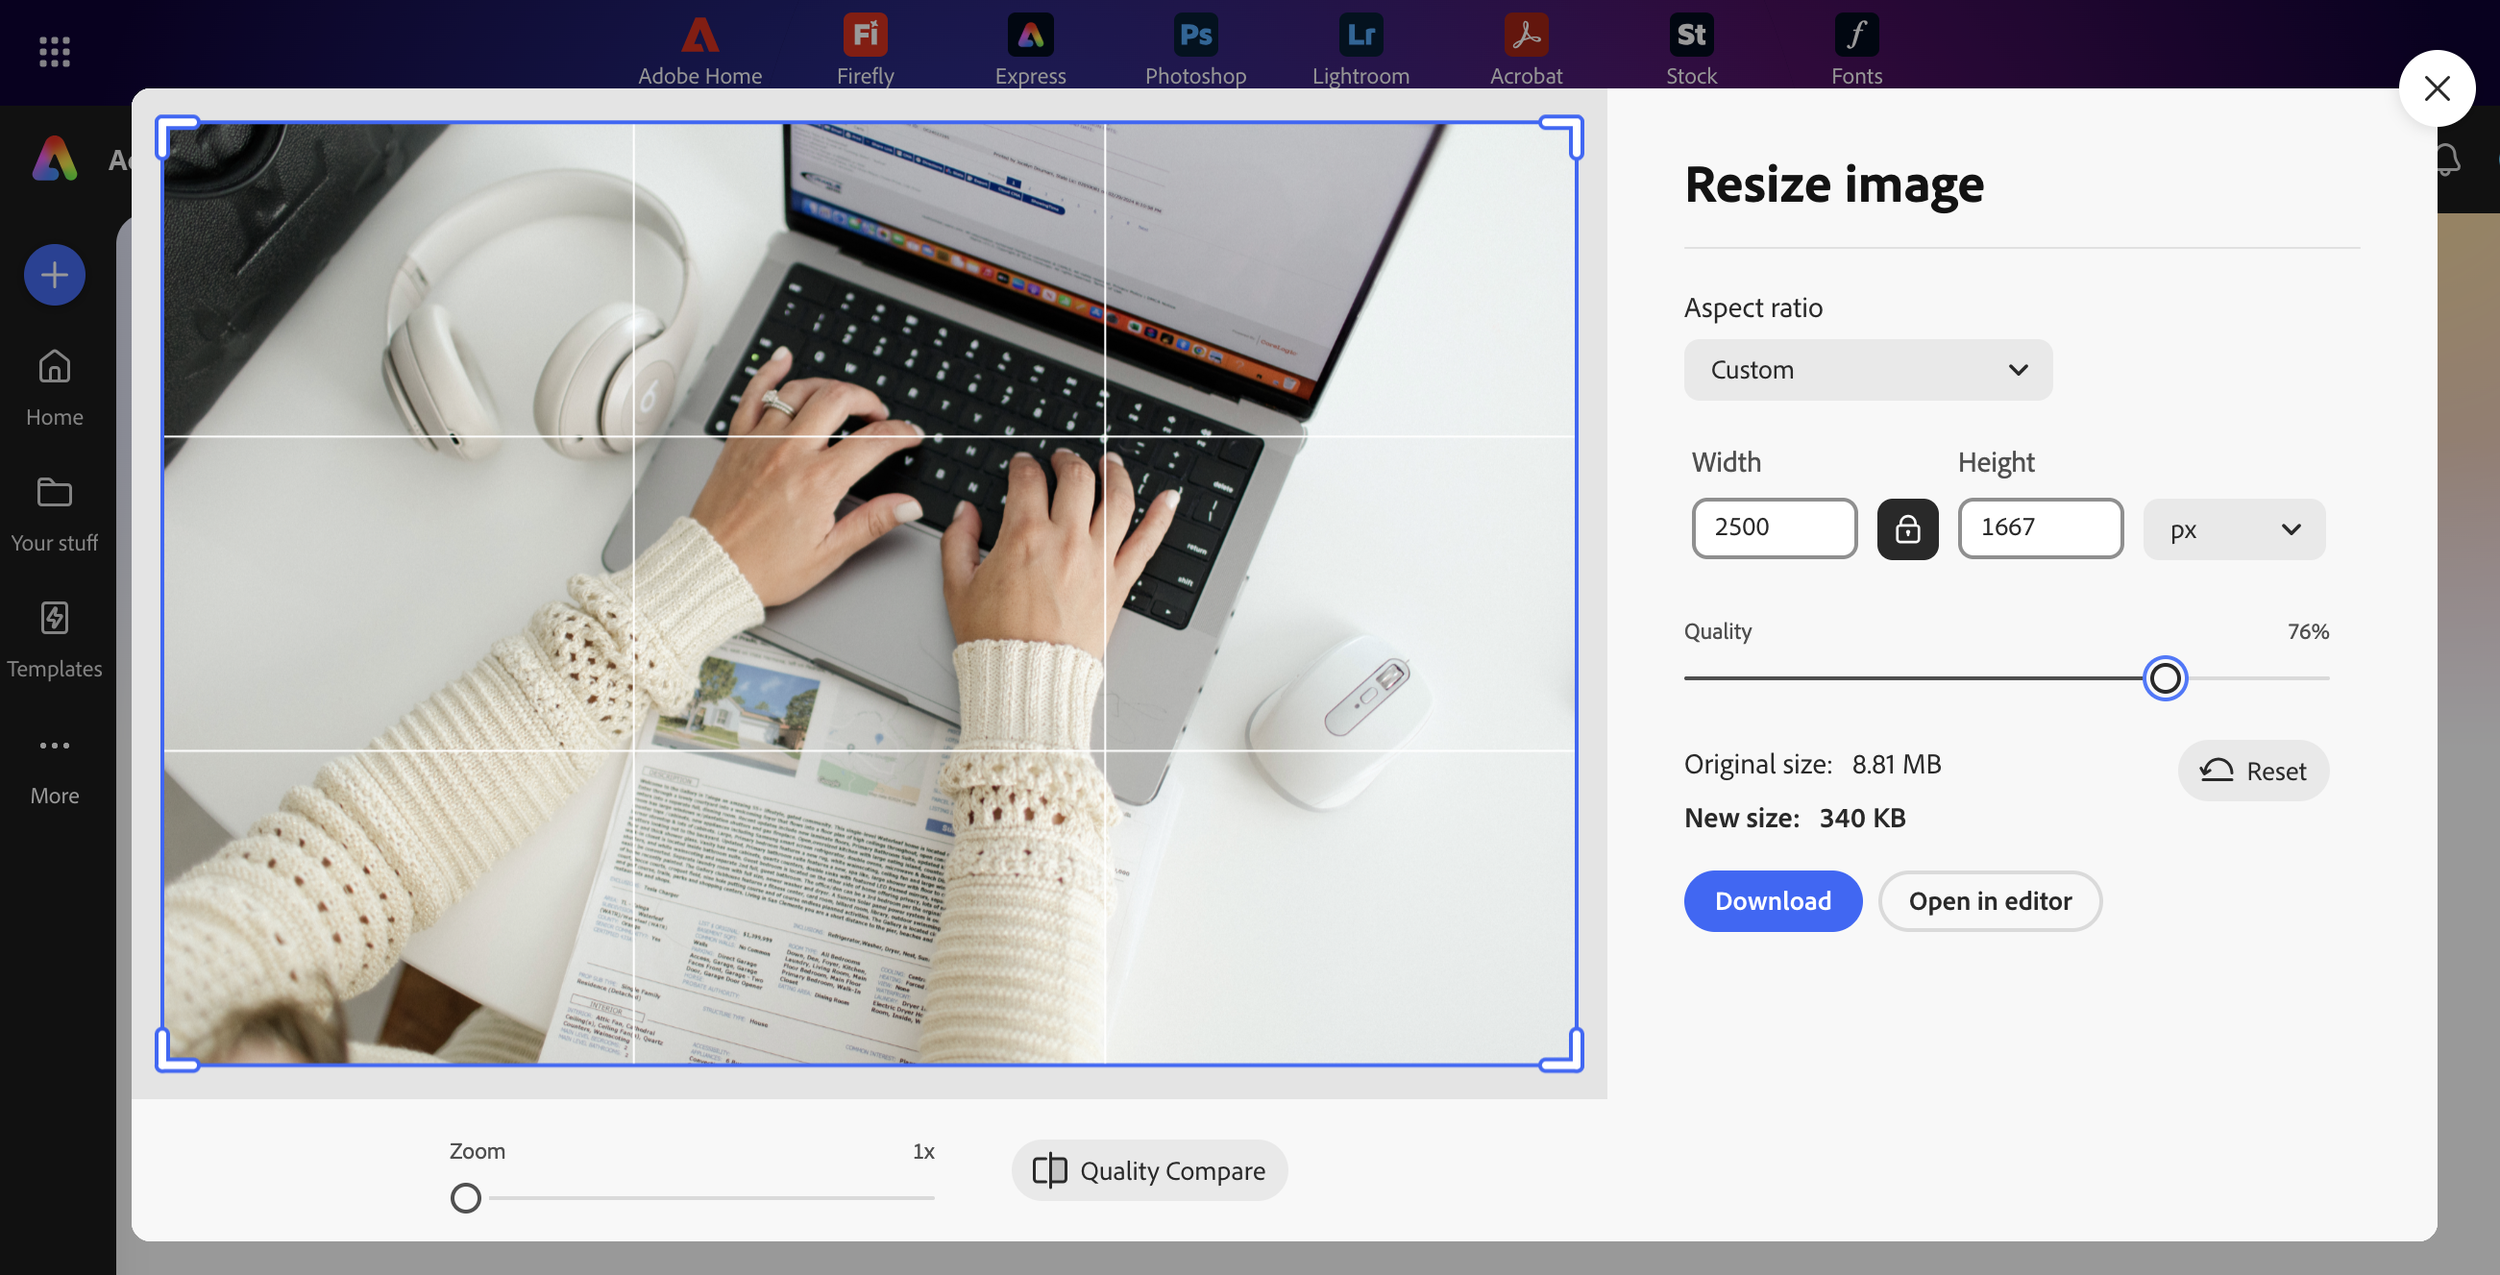Expand the Custom aspect ratio dropdown

[x=1867, y=370]
